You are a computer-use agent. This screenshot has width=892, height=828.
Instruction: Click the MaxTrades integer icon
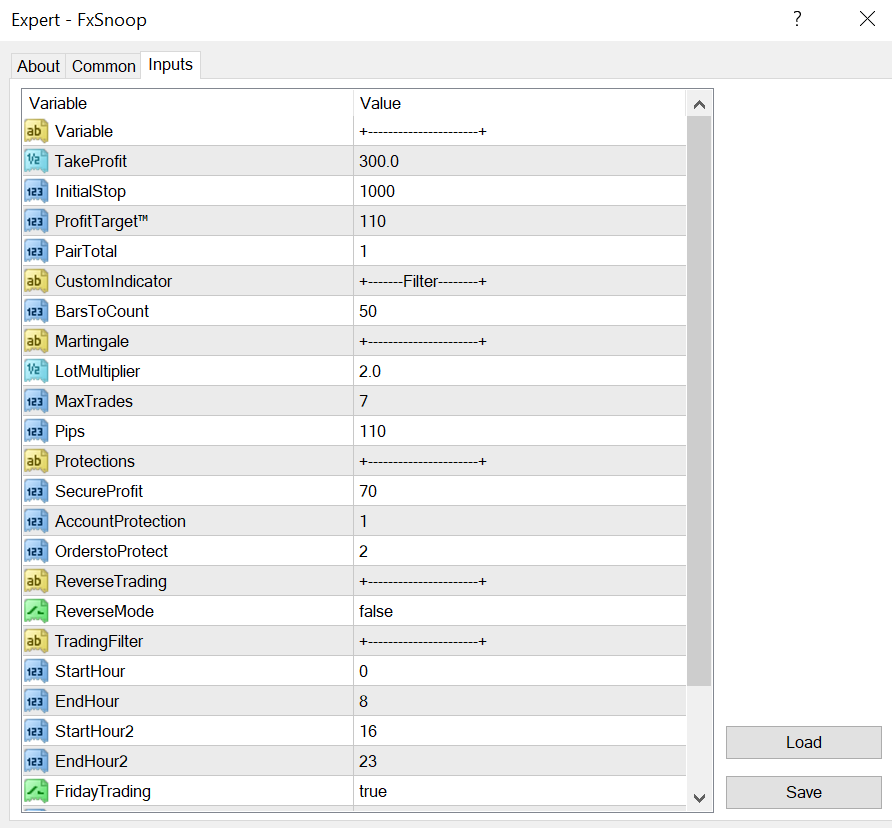36,401
